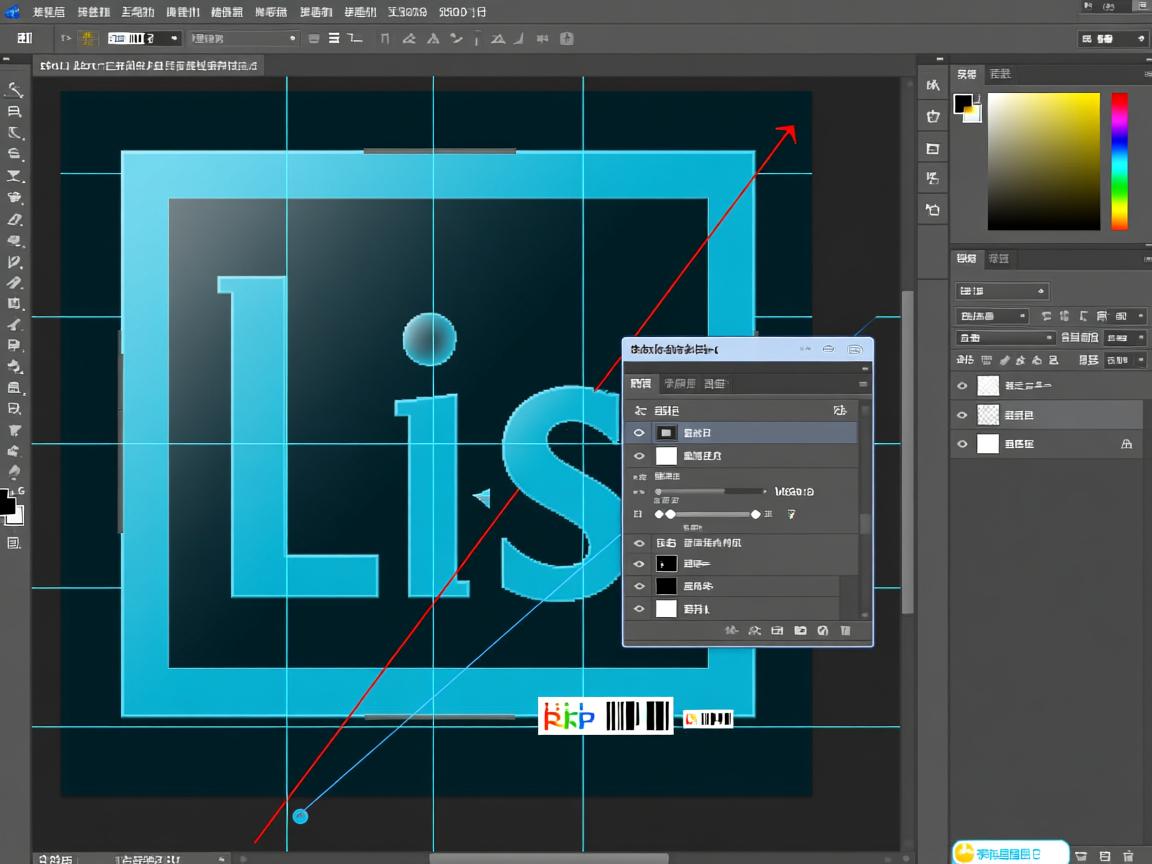Click the yellow icon in the options bar
1152x864 pixels.
tap(87, 38)
